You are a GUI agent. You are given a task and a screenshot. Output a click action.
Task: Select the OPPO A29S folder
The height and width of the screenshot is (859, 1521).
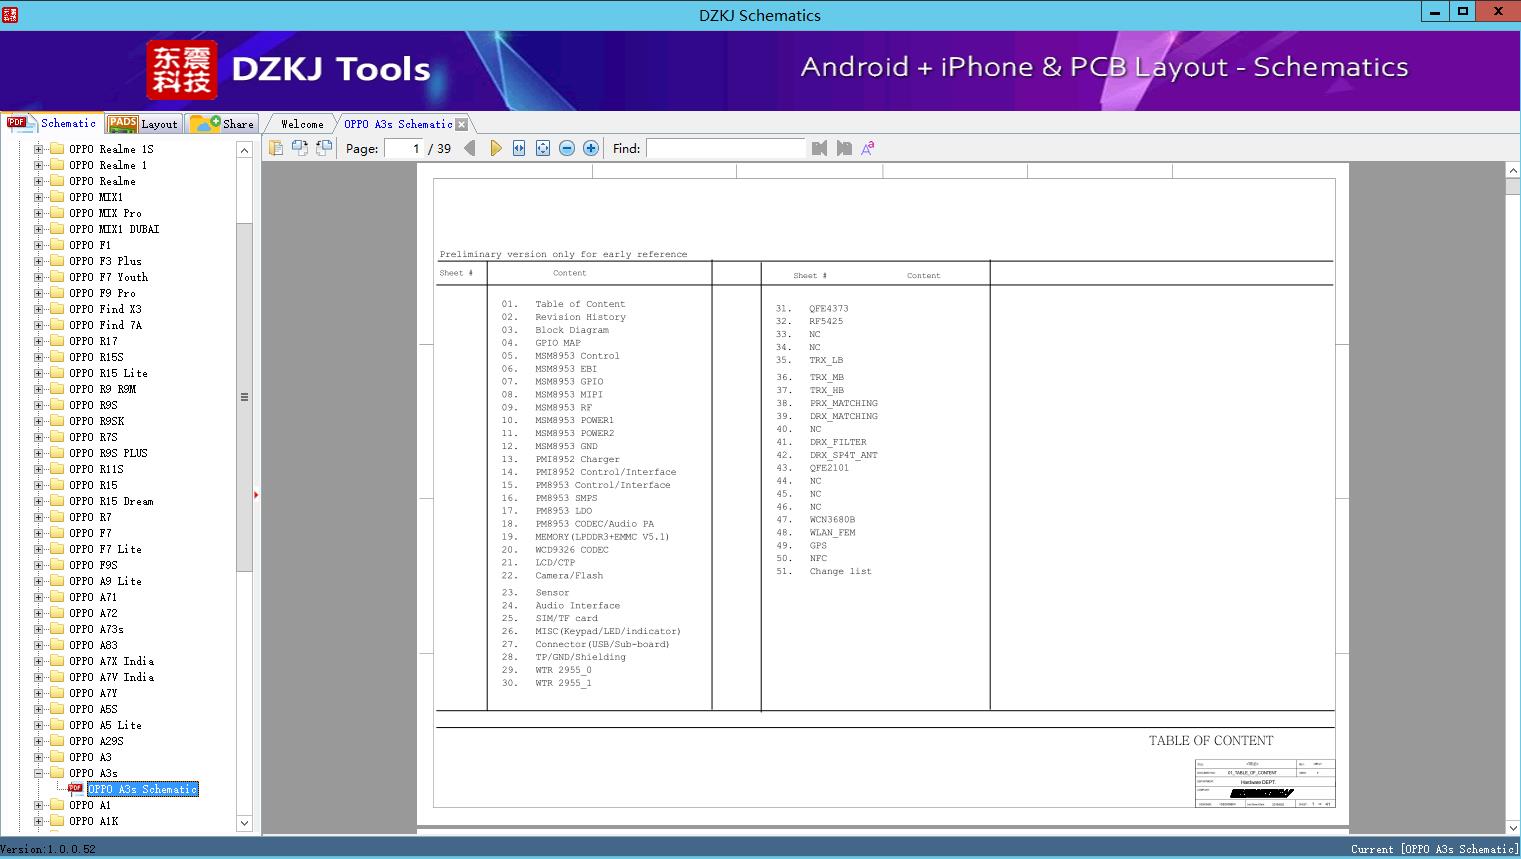coord(96,741)
